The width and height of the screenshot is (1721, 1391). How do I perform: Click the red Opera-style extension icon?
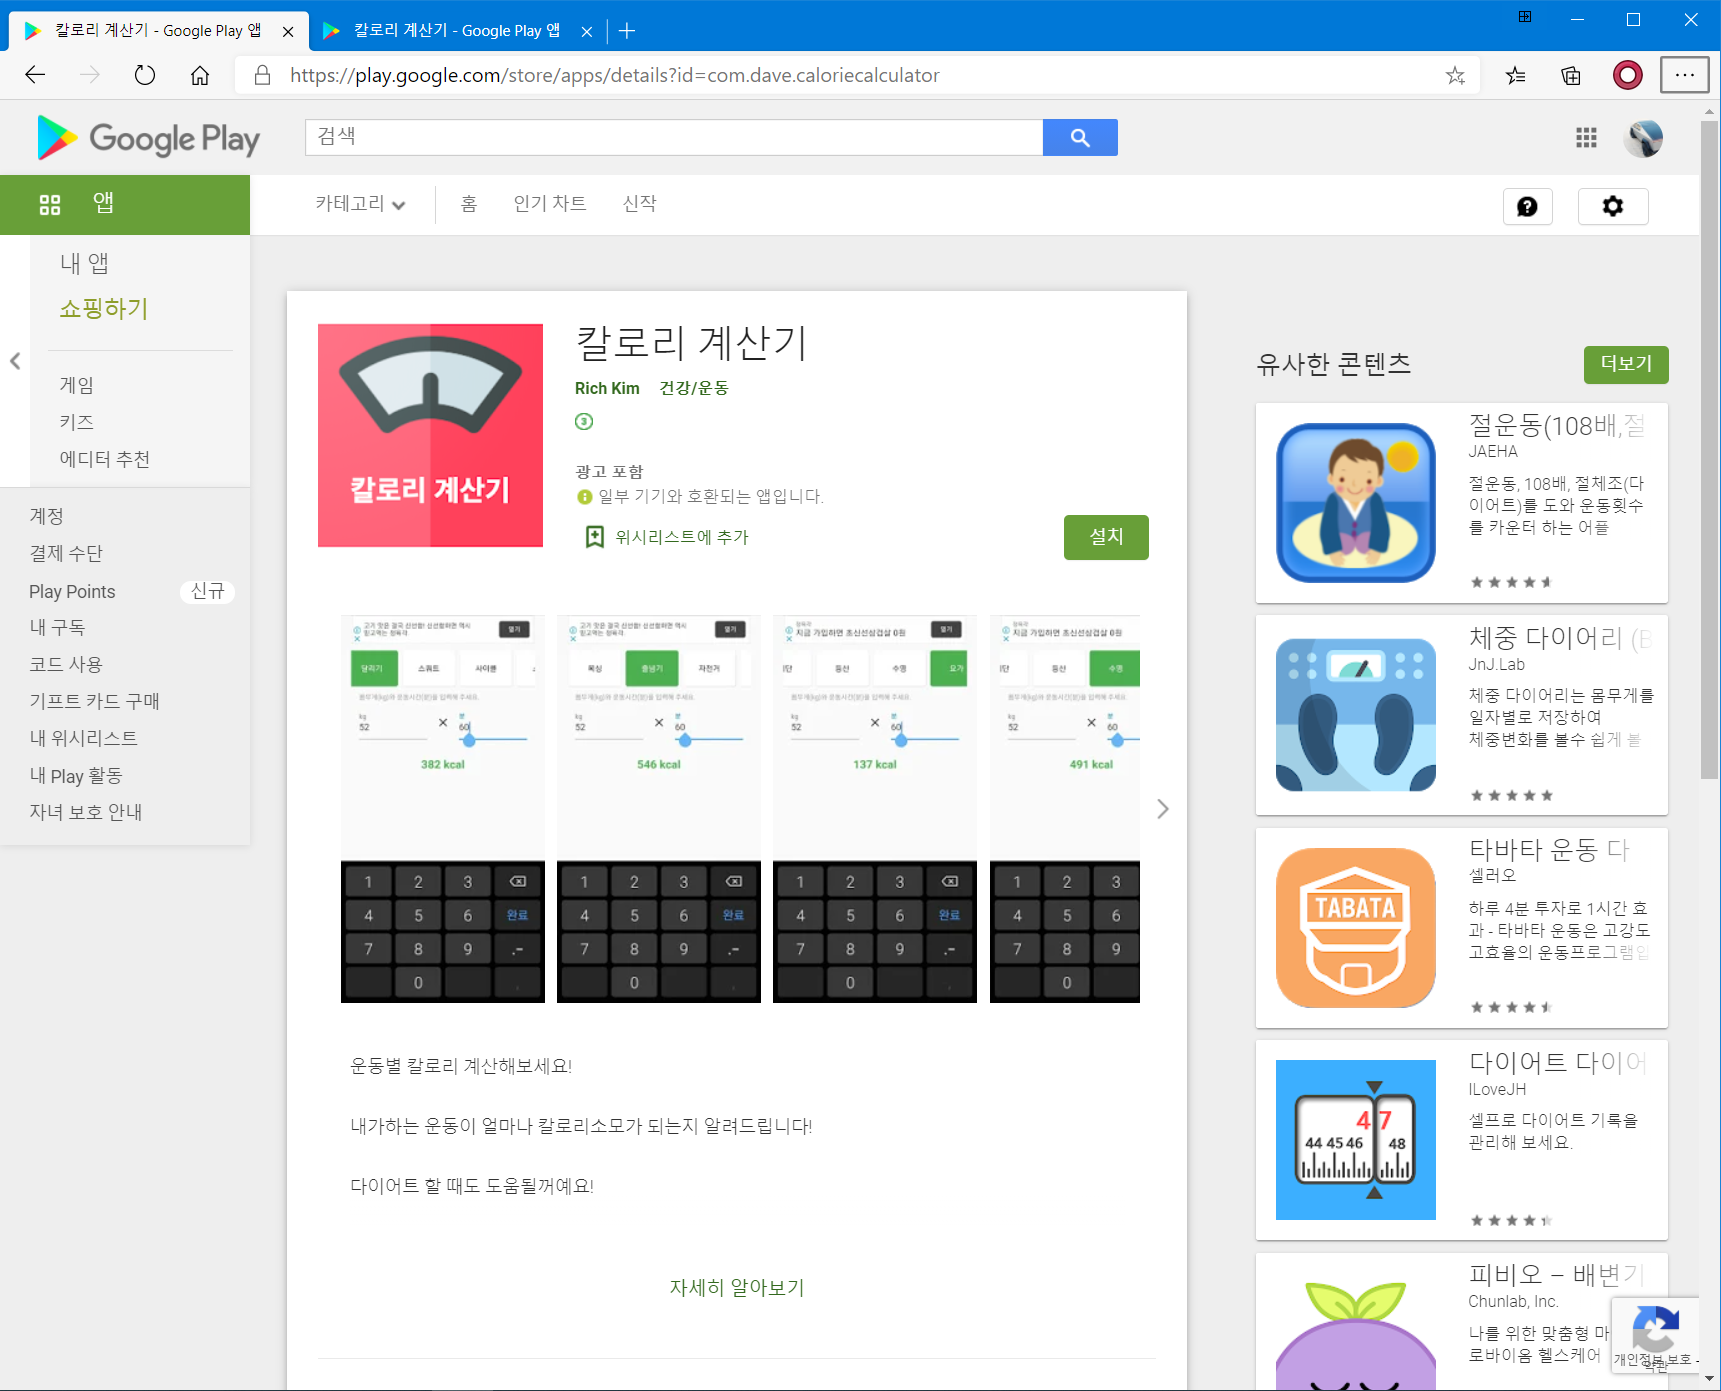pos(1628,75)
